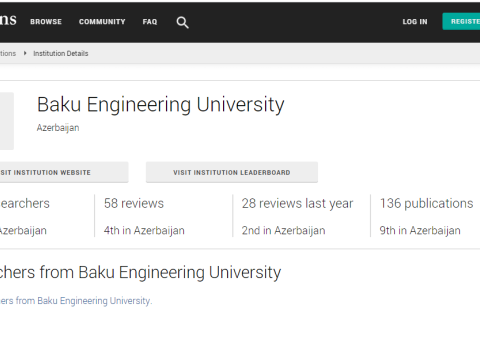Click the Azerbaijan country label under title
The height and width of the screenshot is (360, 480).
(x=58, y=128)
